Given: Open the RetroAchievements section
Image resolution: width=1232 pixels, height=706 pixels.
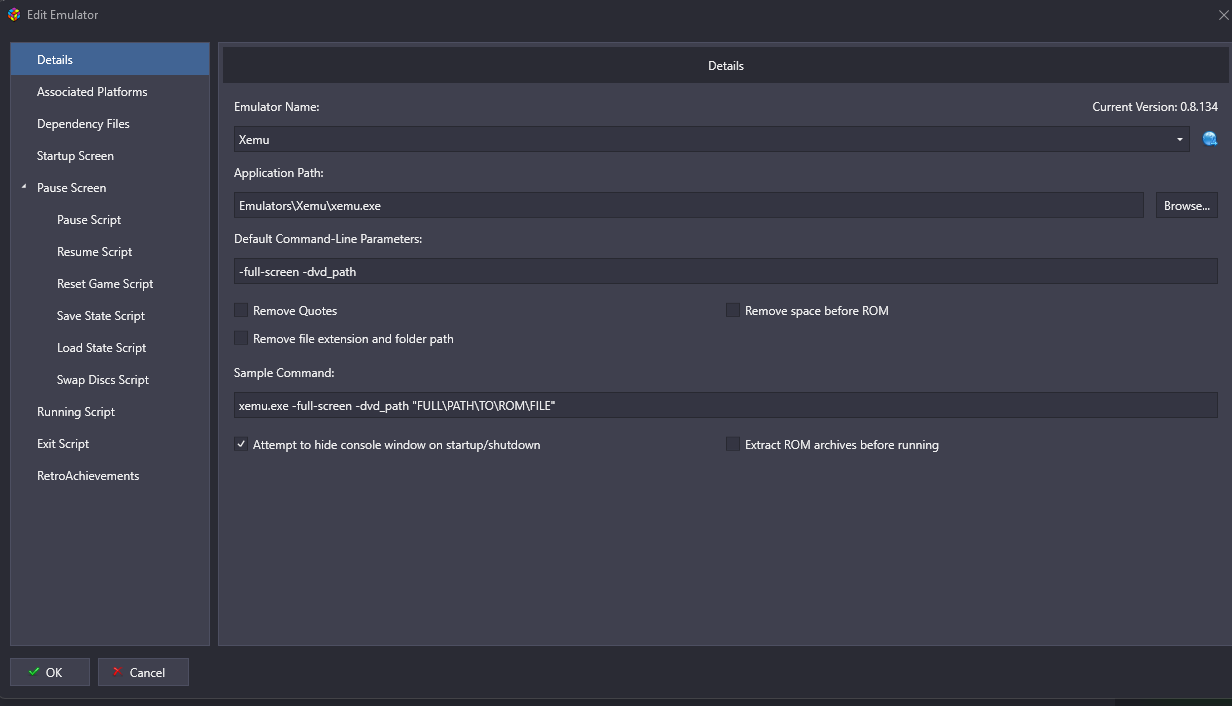Looking at the screenshot, I should tap(88, 476).
